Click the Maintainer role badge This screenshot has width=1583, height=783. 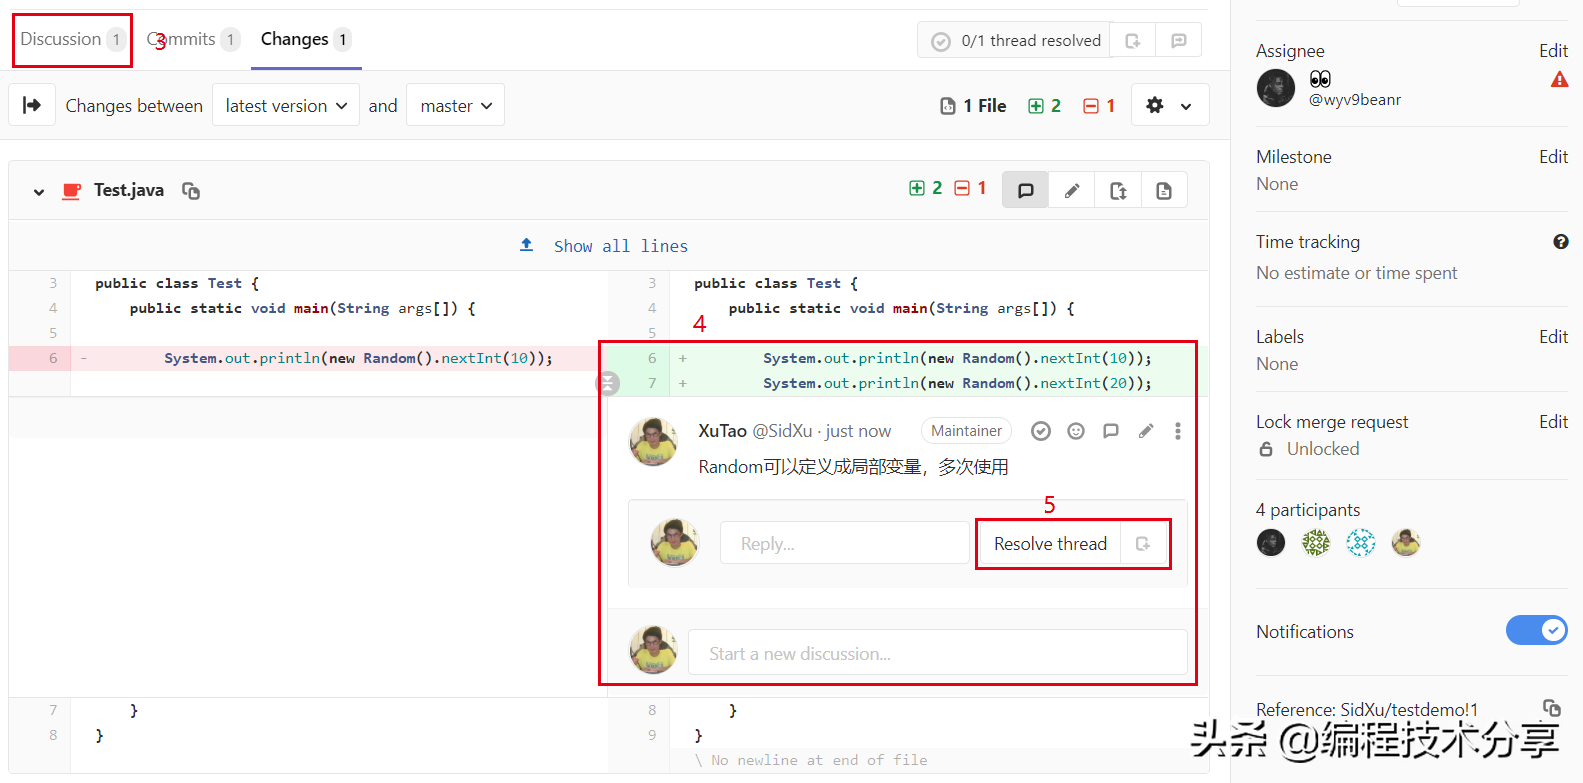tap(966, 431)
